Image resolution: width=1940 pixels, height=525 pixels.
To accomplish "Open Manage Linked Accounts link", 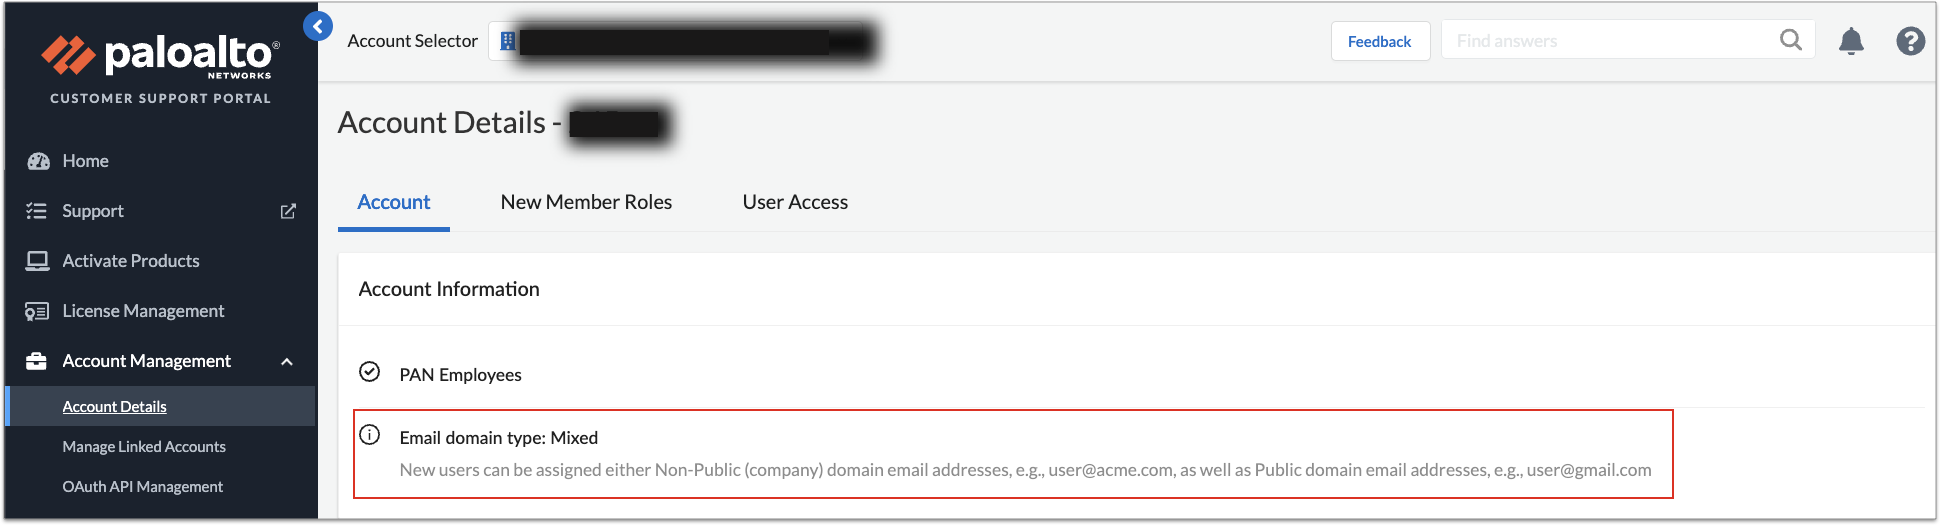I will tap(144, 447).
